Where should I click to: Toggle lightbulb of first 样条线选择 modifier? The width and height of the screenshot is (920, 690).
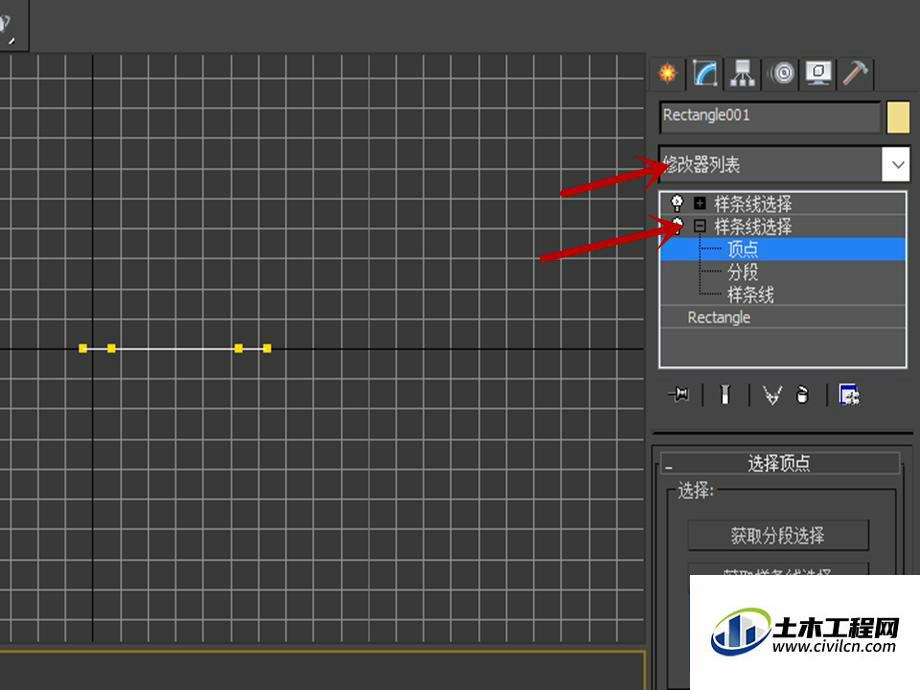[677, 203]
